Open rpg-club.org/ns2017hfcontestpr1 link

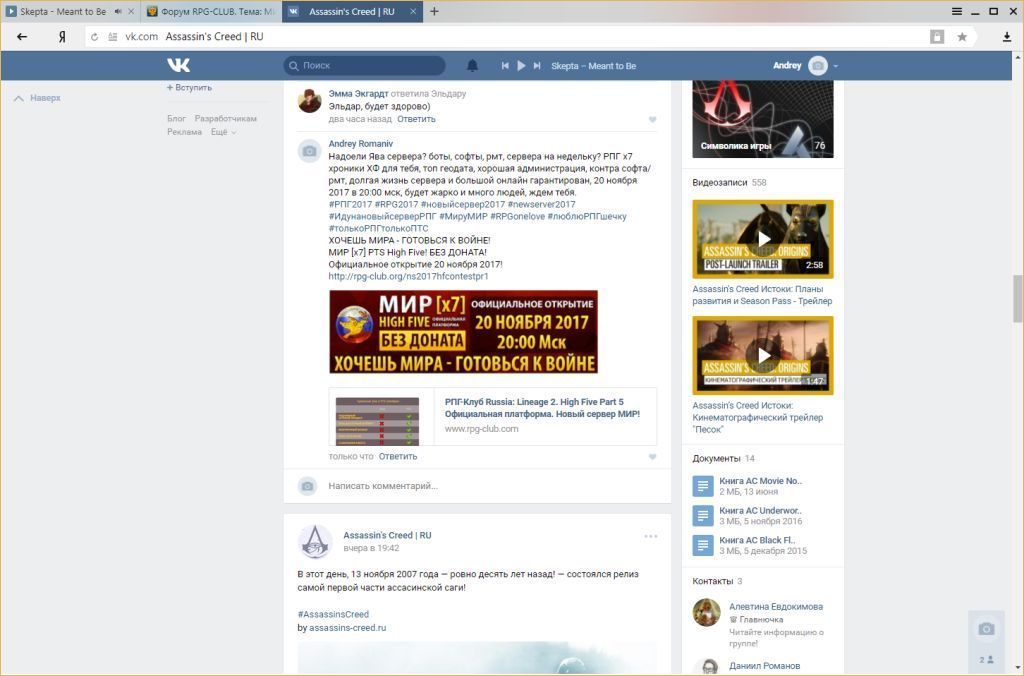[x=408, y=276]
